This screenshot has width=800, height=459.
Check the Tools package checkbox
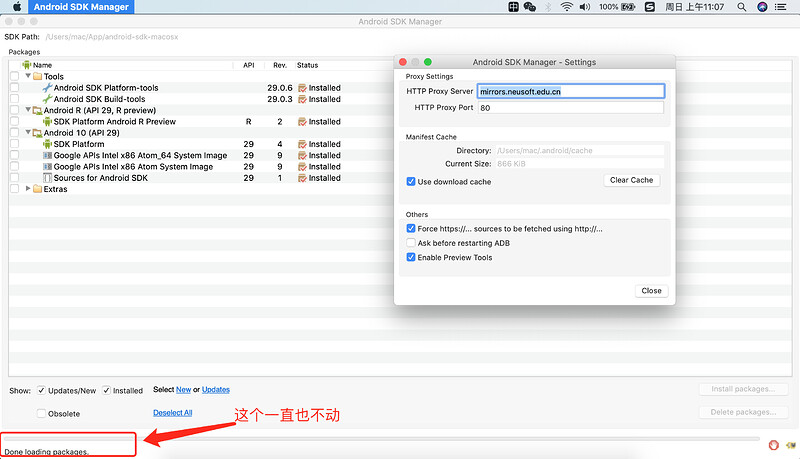(14, 76)
